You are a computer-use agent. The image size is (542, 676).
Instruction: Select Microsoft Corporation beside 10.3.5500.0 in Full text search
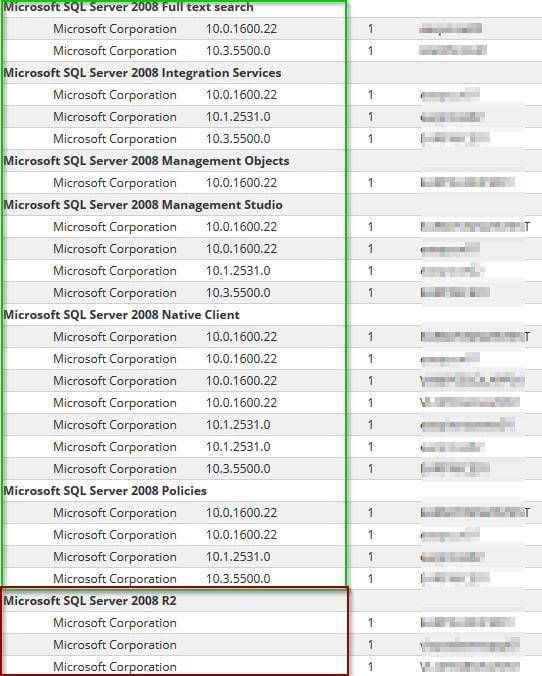pyautogui.click(x=115, y=51)
